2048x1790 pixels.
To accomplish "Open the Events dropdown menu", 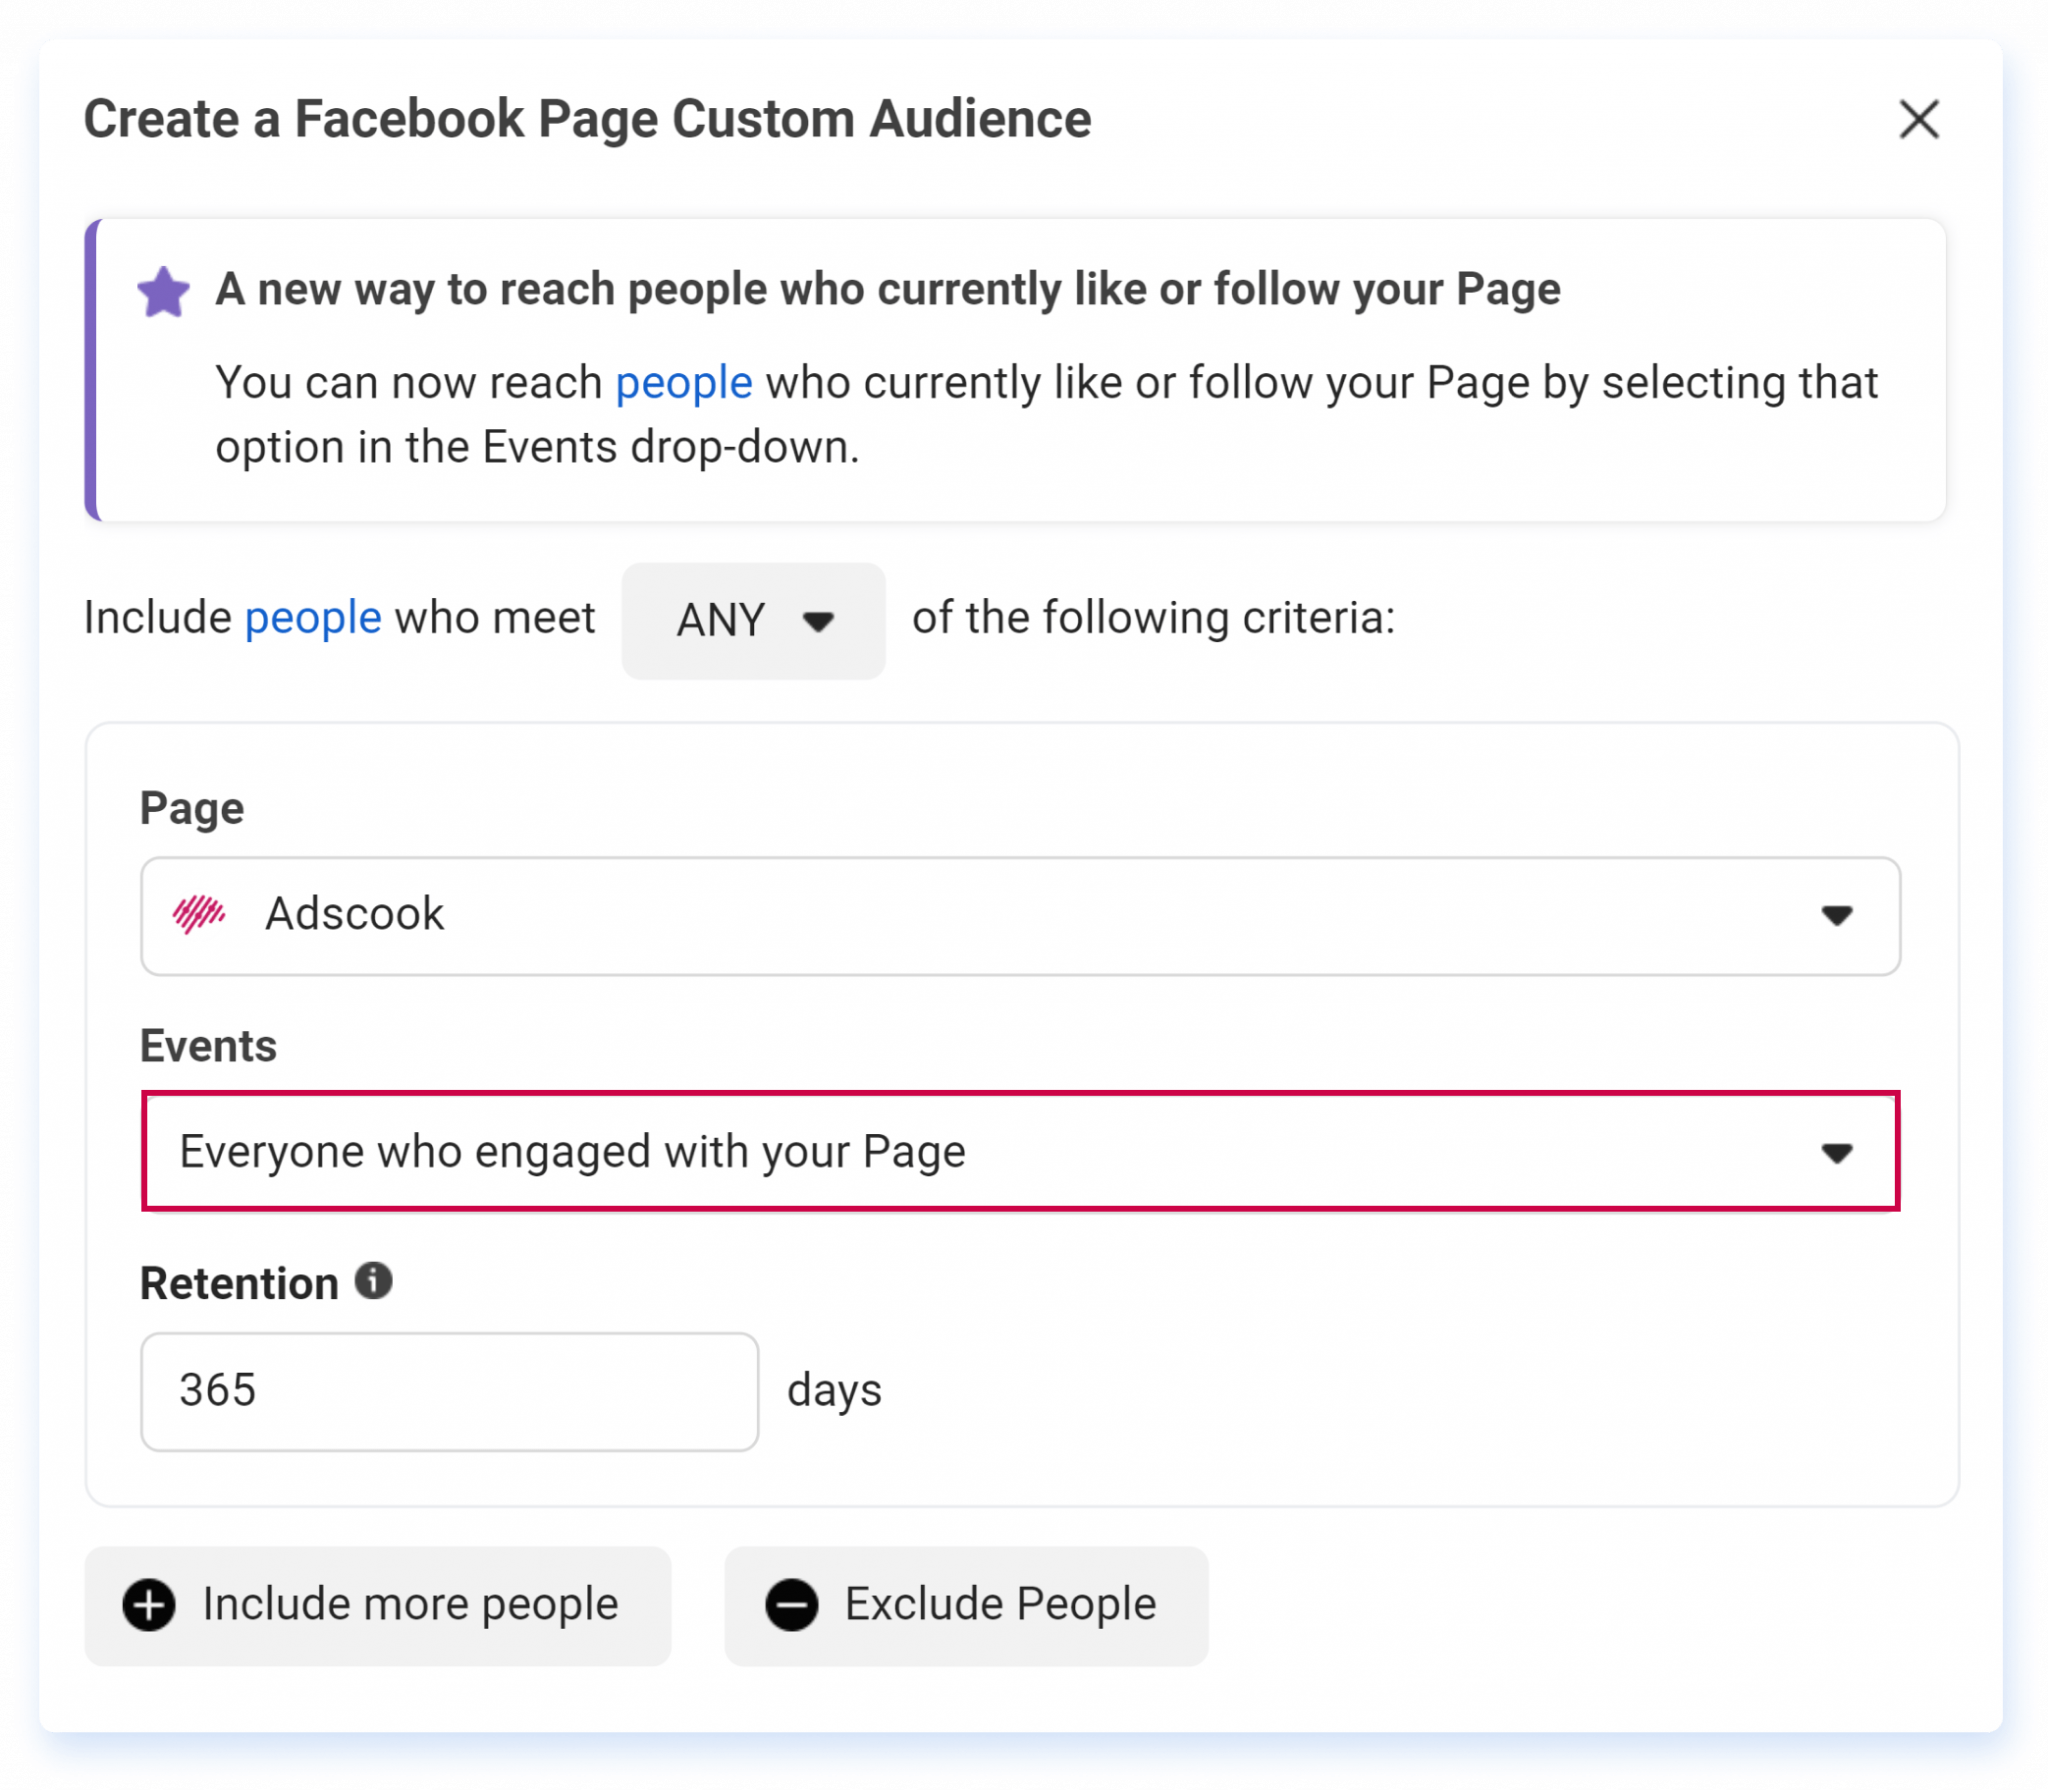I will coord(1020,1151).
